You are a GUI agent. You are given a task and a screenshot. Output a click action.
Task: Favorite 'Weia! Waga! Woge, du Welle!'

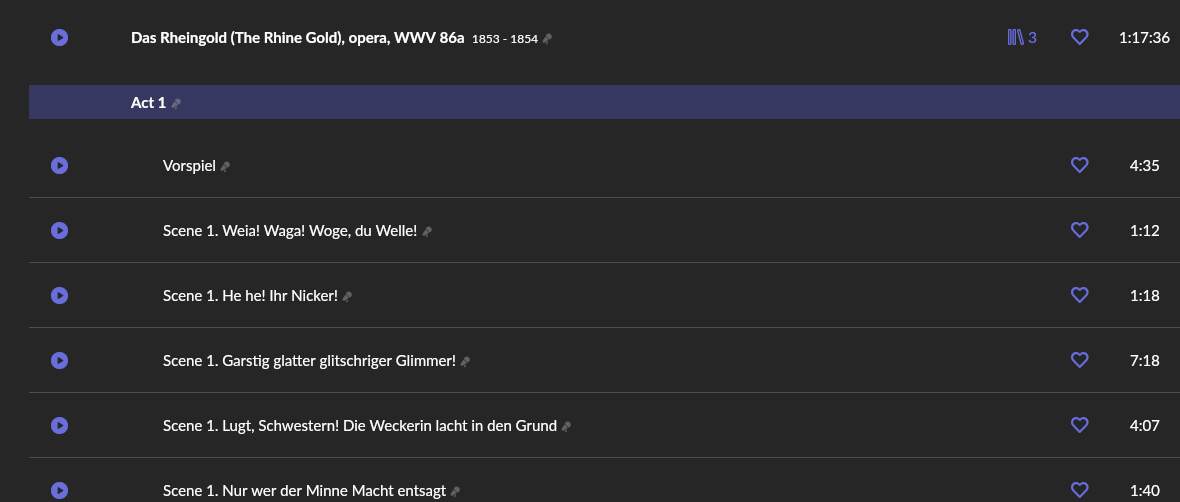click(x=1079, y=231)
